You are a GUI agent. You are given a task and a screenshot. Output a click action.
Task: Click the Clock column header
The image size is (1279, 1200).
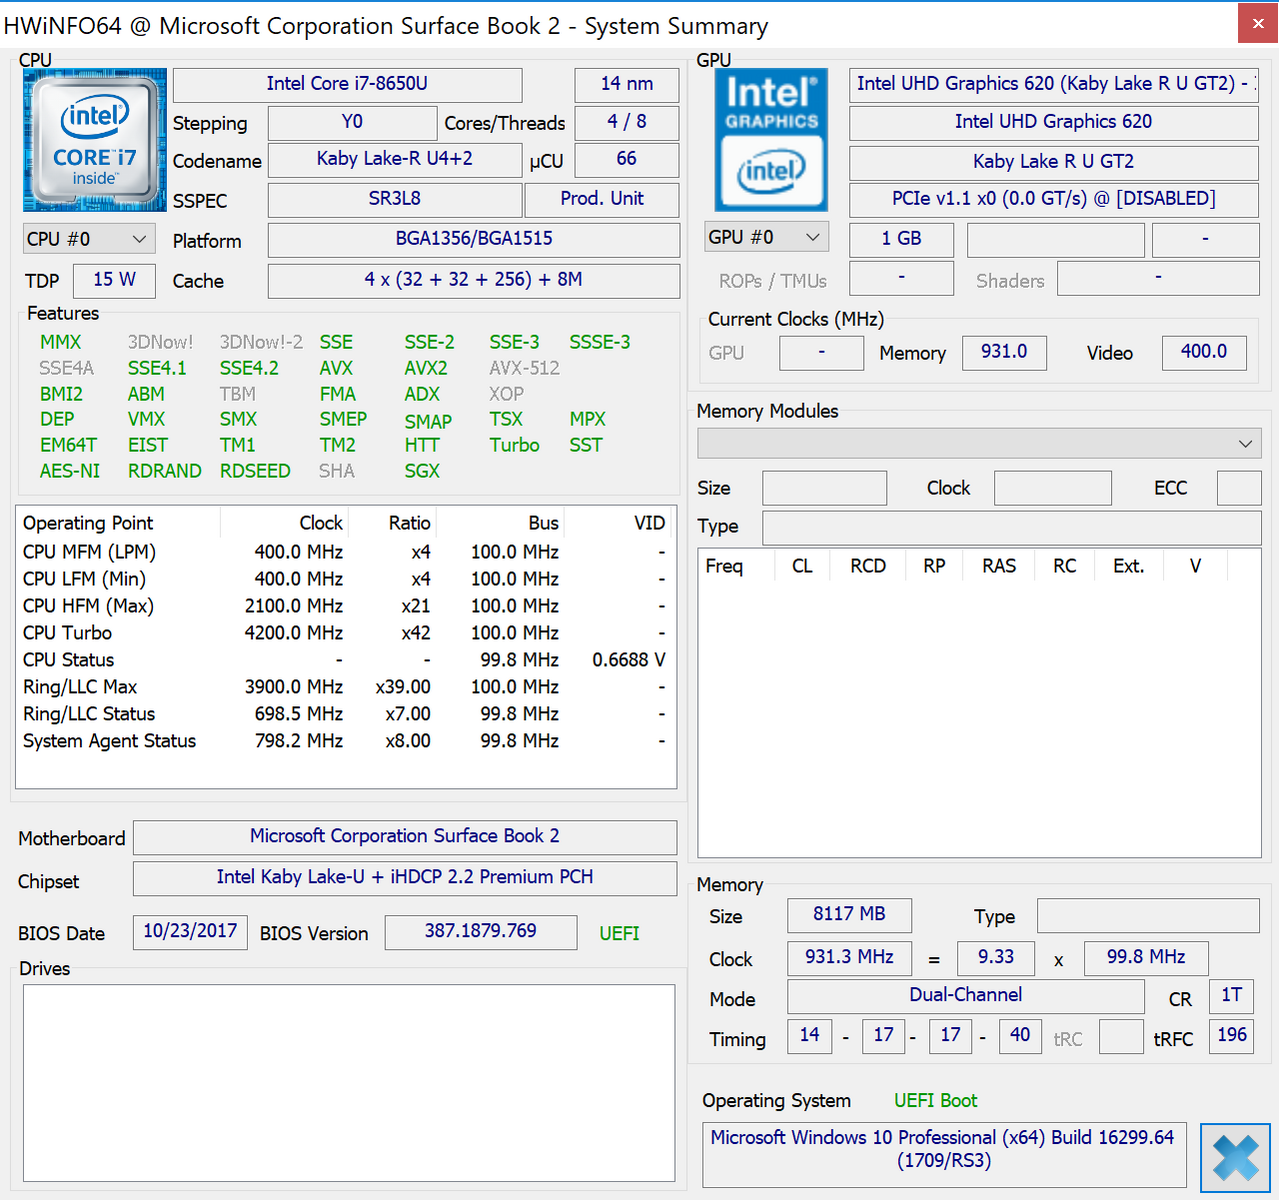(x=320, y=523)
